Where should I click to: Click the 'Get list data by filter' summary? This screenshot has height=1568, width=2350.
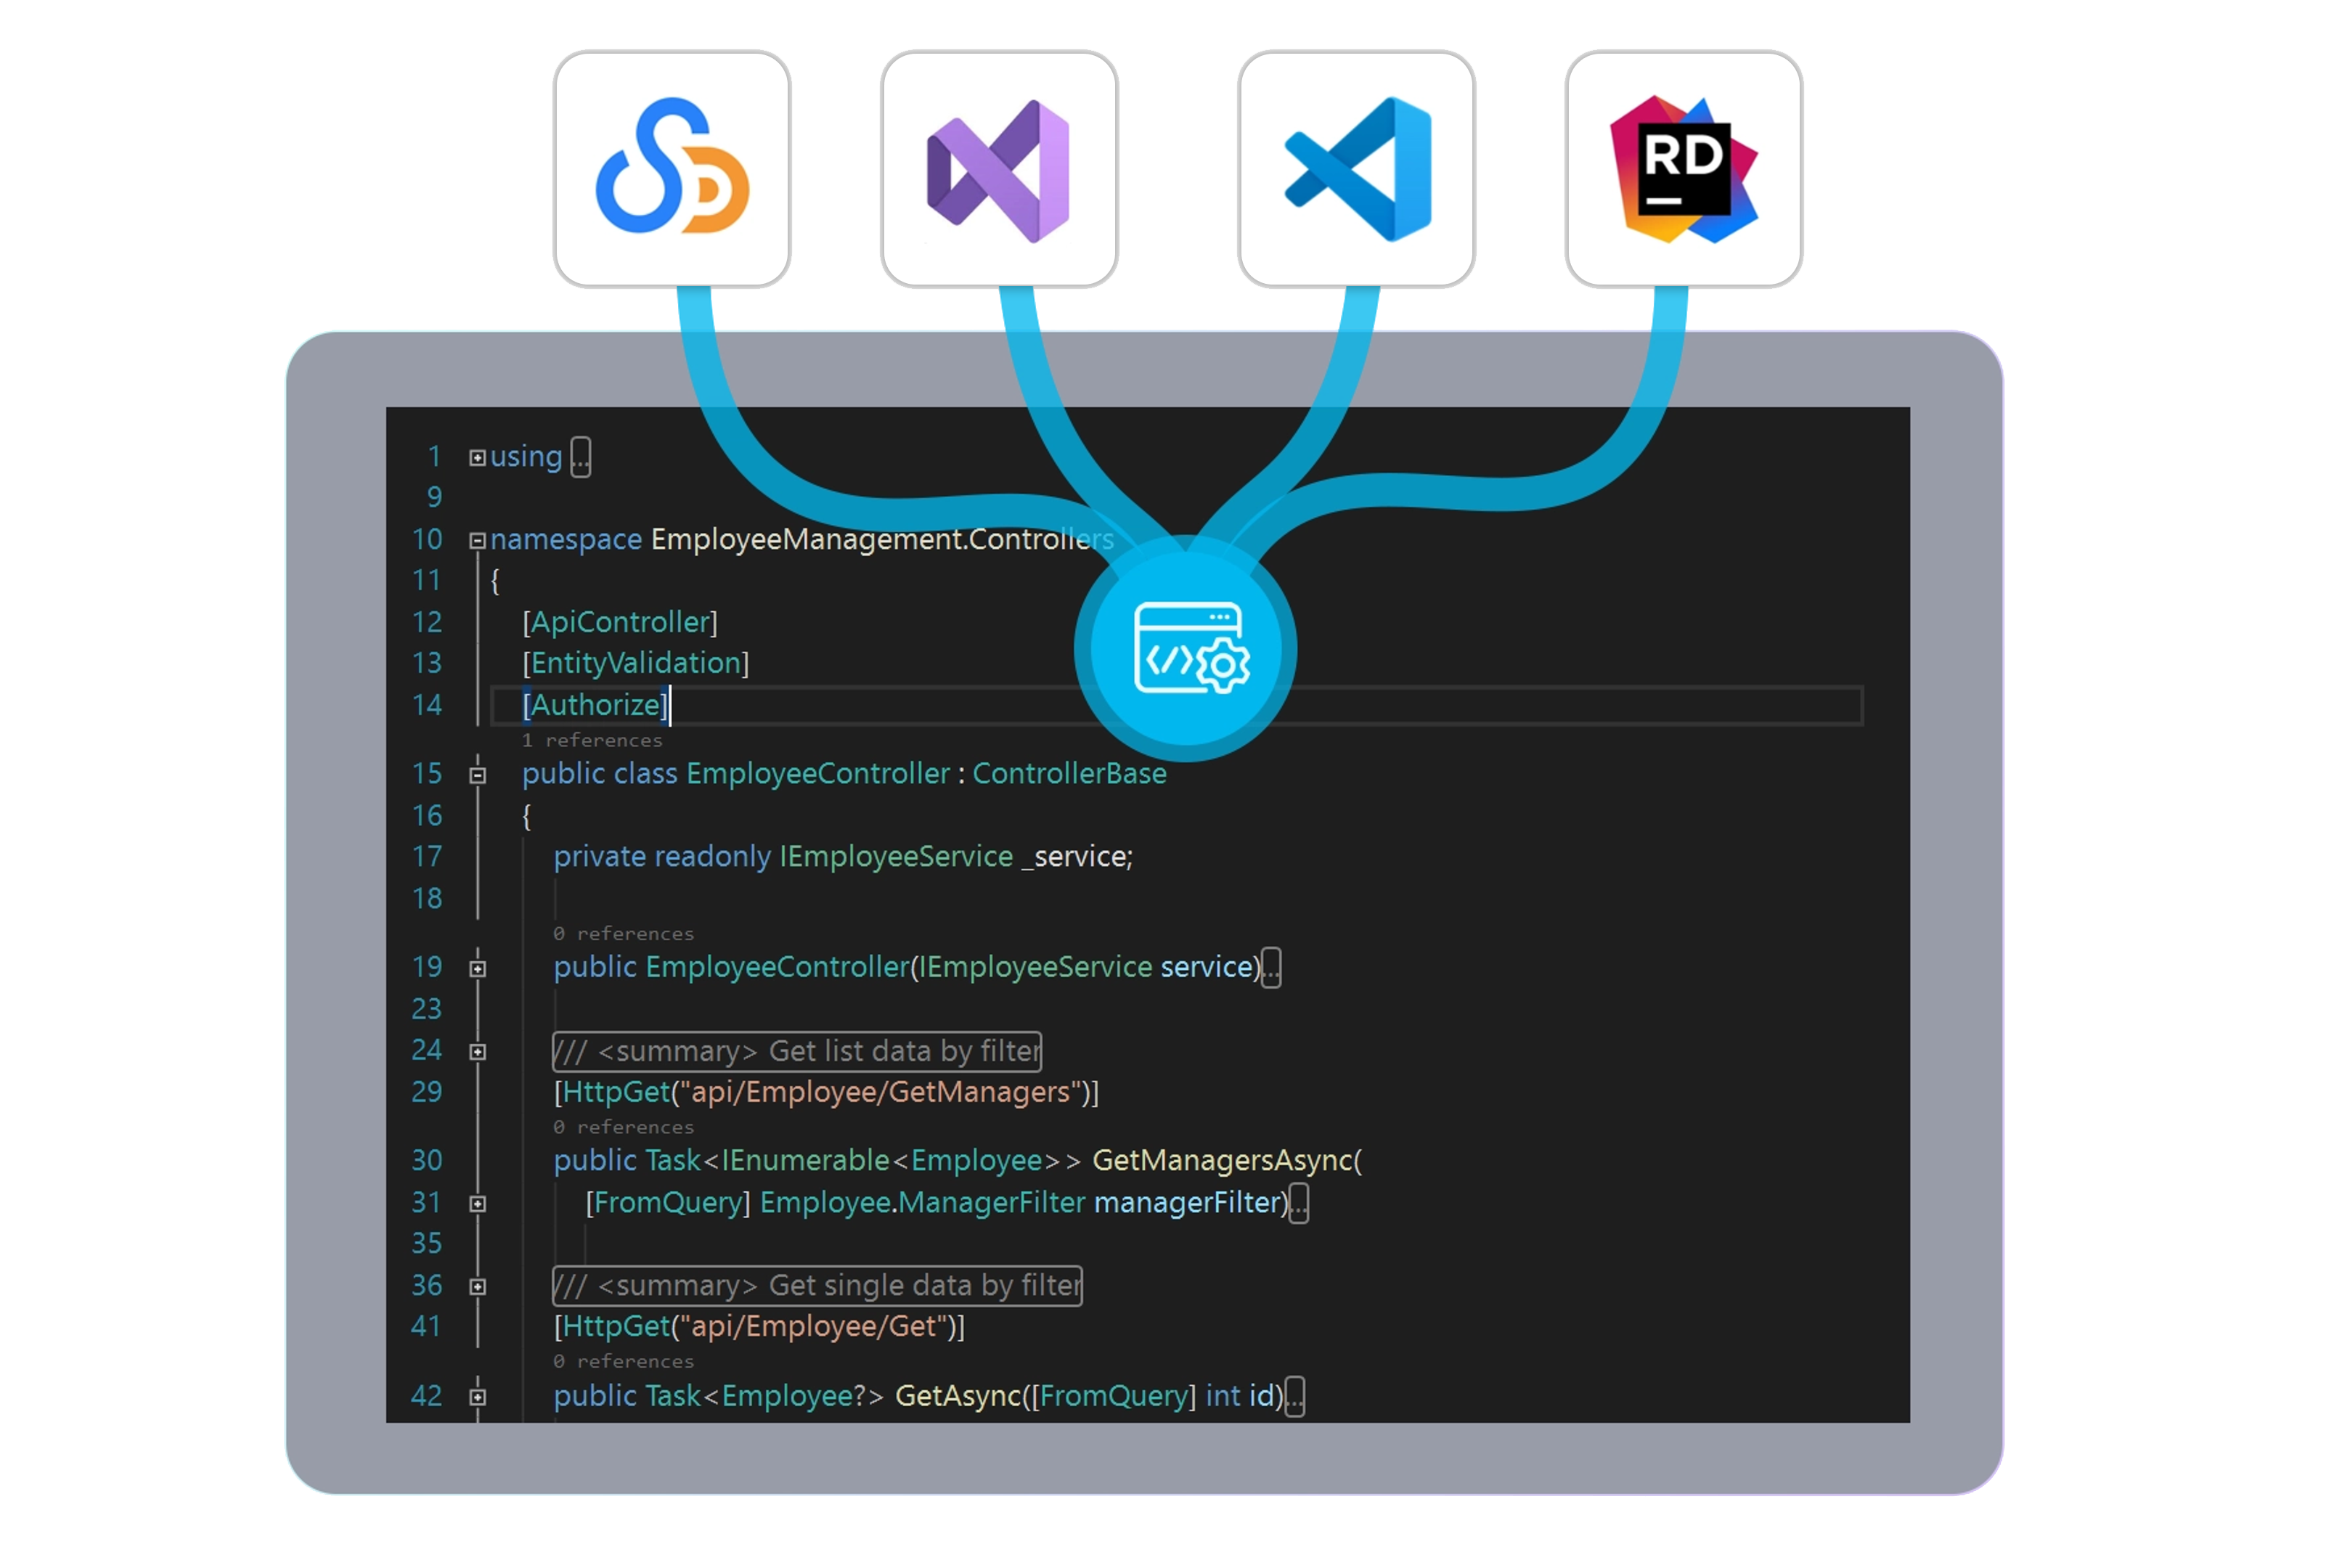904,1051
